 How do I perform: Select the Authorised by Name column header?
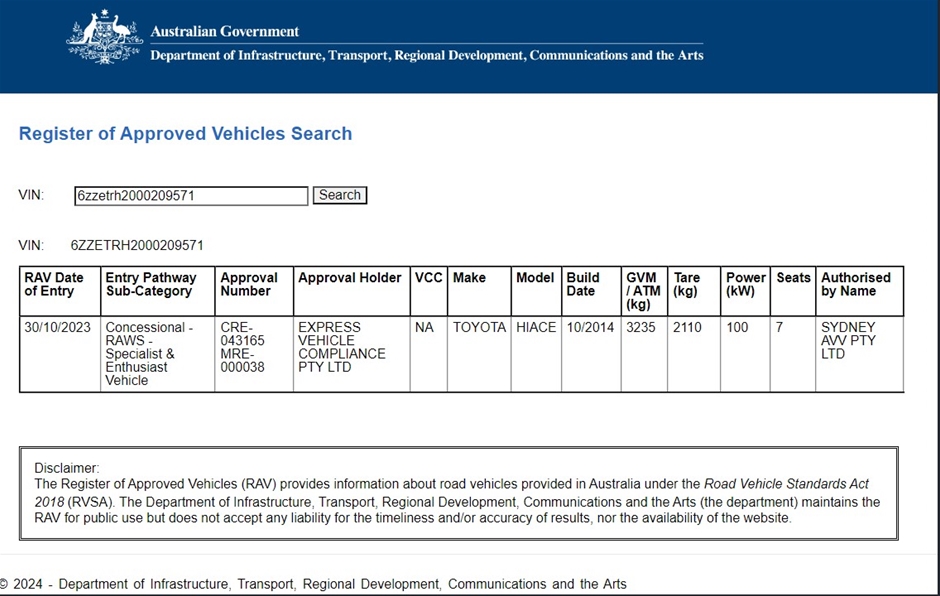[x=856, y=285]
